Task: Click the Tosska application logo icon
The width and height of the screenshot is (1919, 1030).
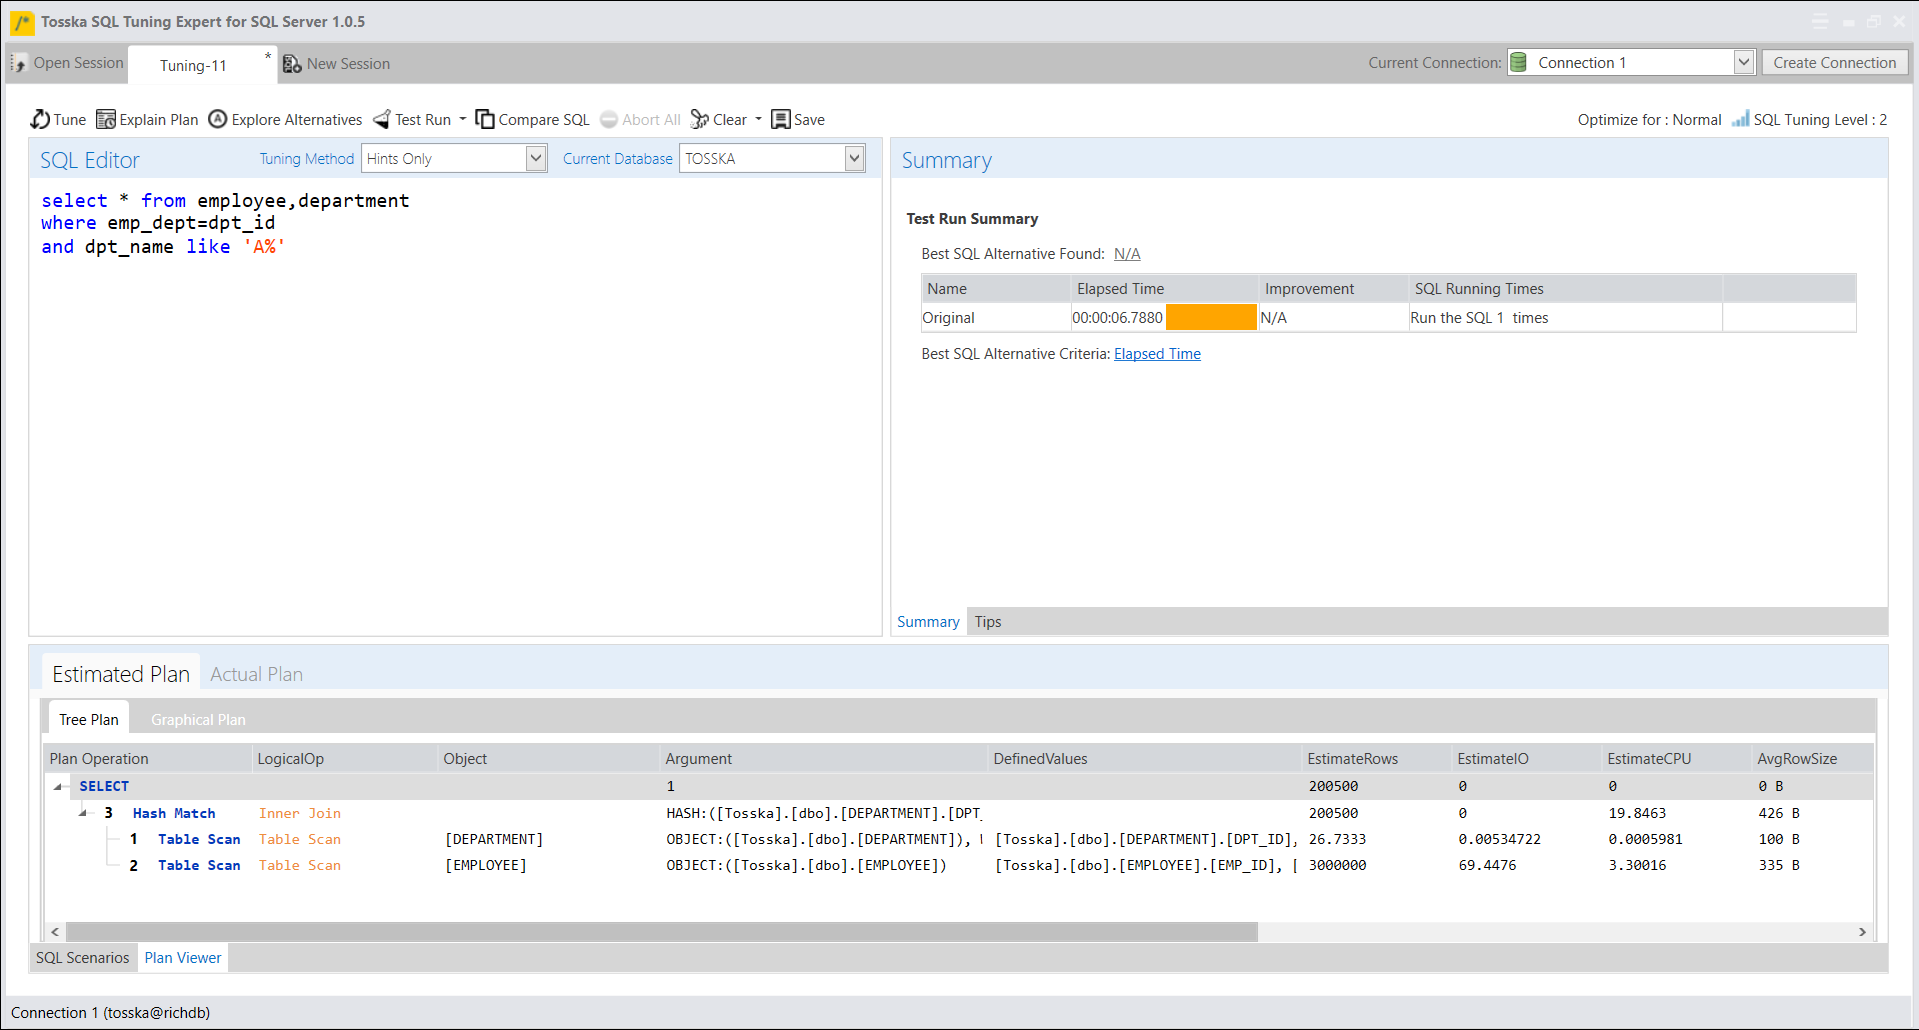Action: pos(22,21)
